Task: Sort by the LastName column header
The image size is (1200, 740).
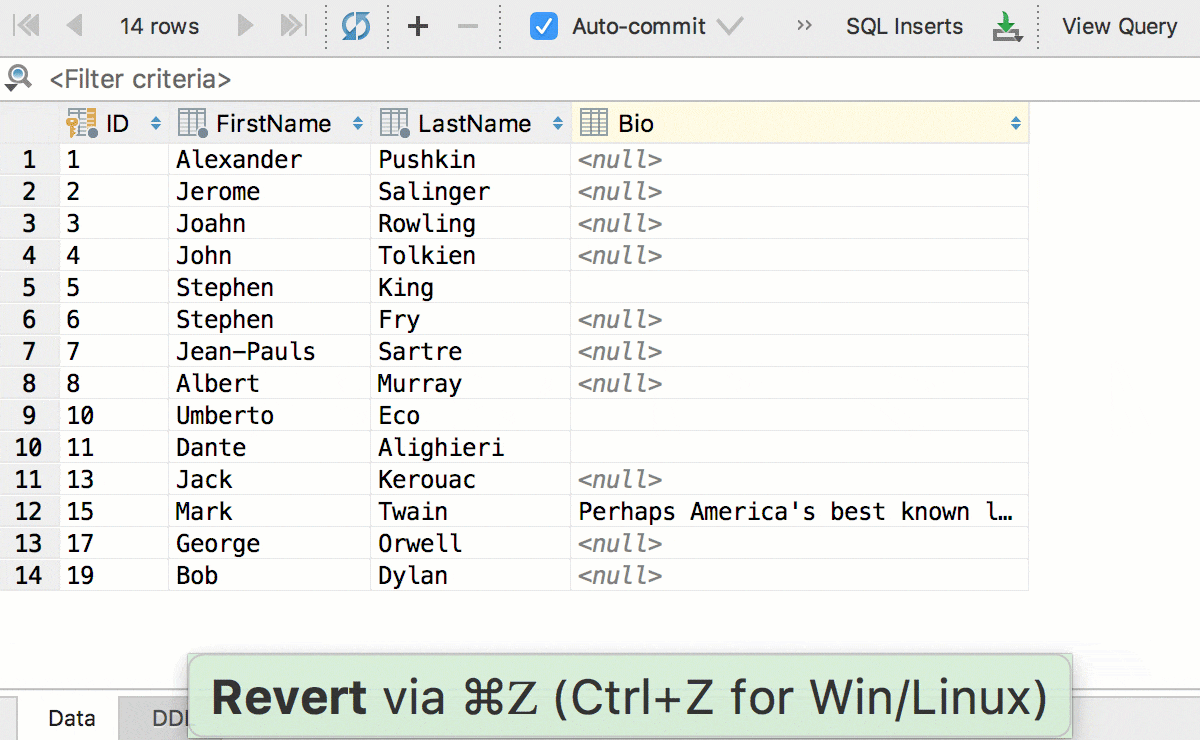Action: point(471,123)
